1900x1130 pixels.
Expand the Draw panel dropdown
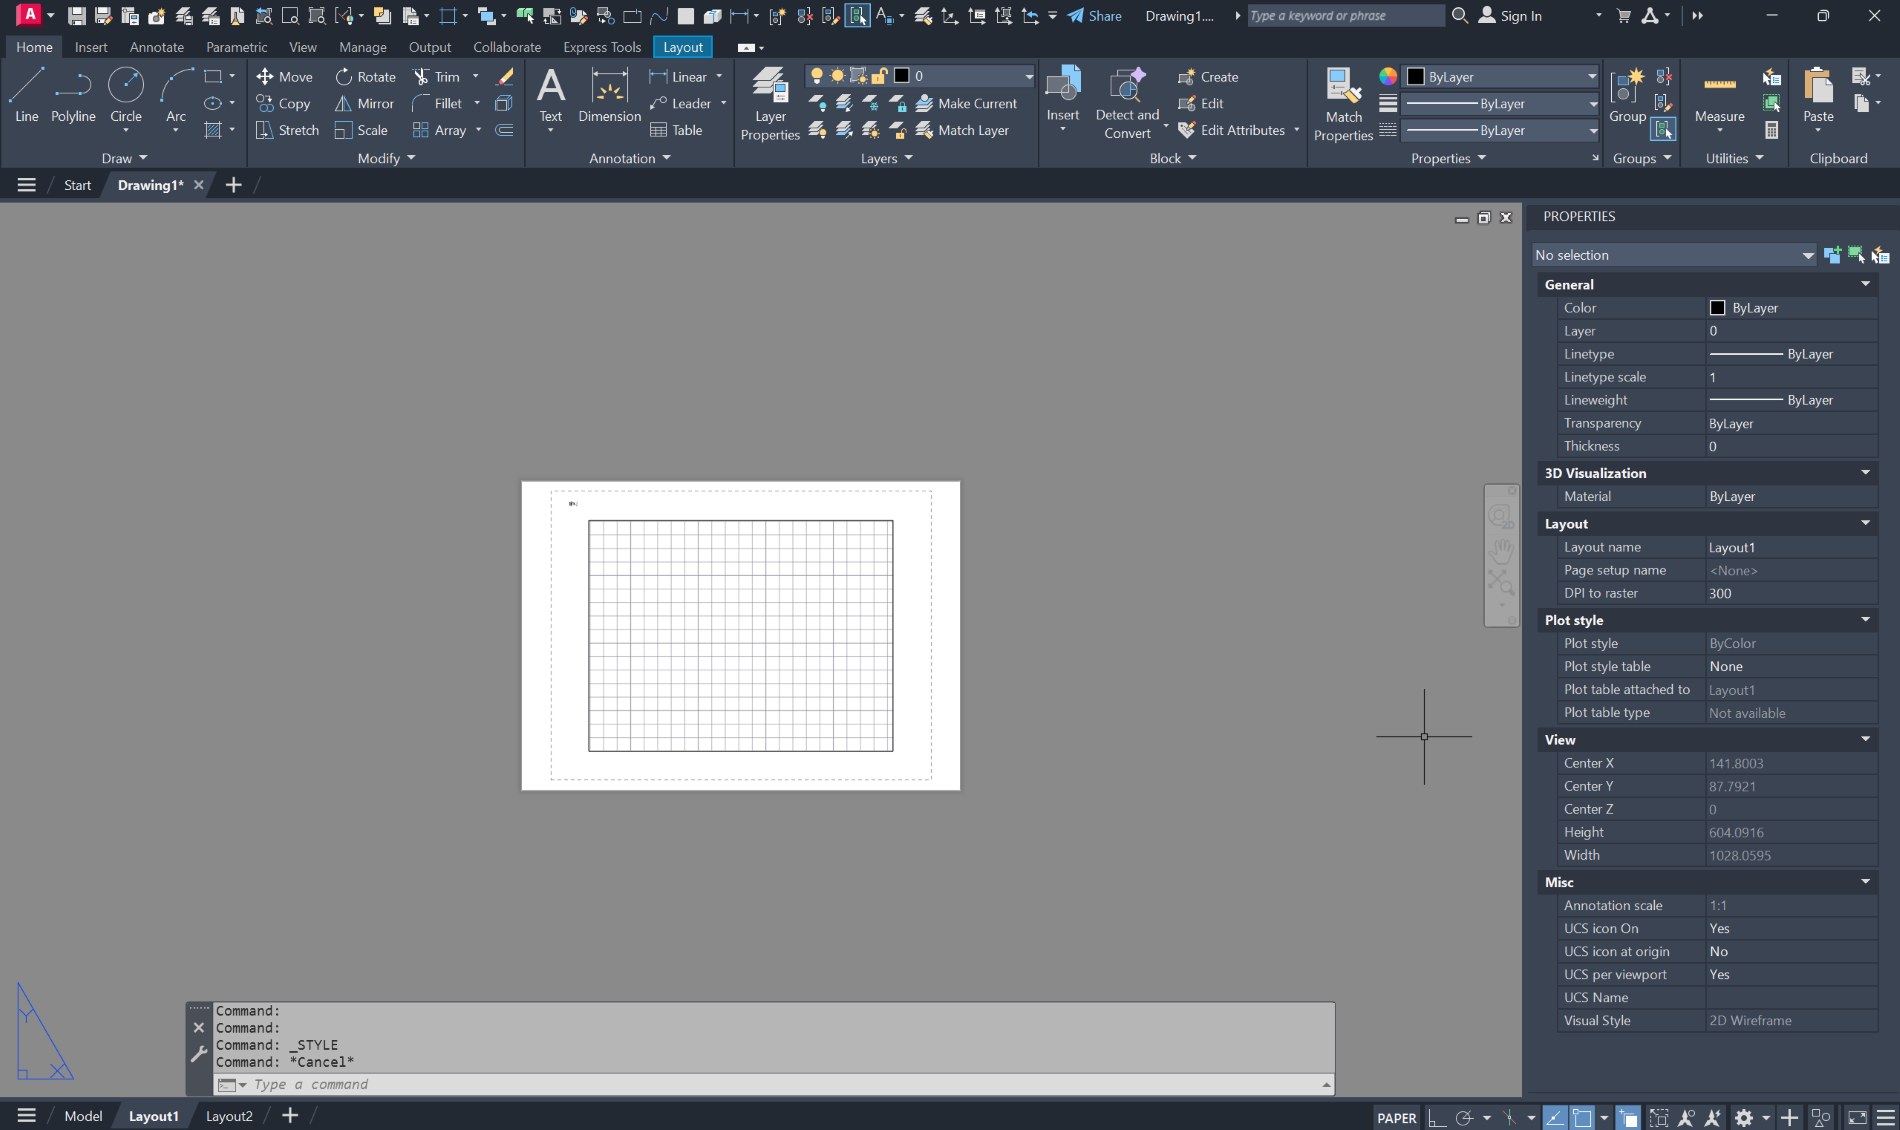(124, 158)
